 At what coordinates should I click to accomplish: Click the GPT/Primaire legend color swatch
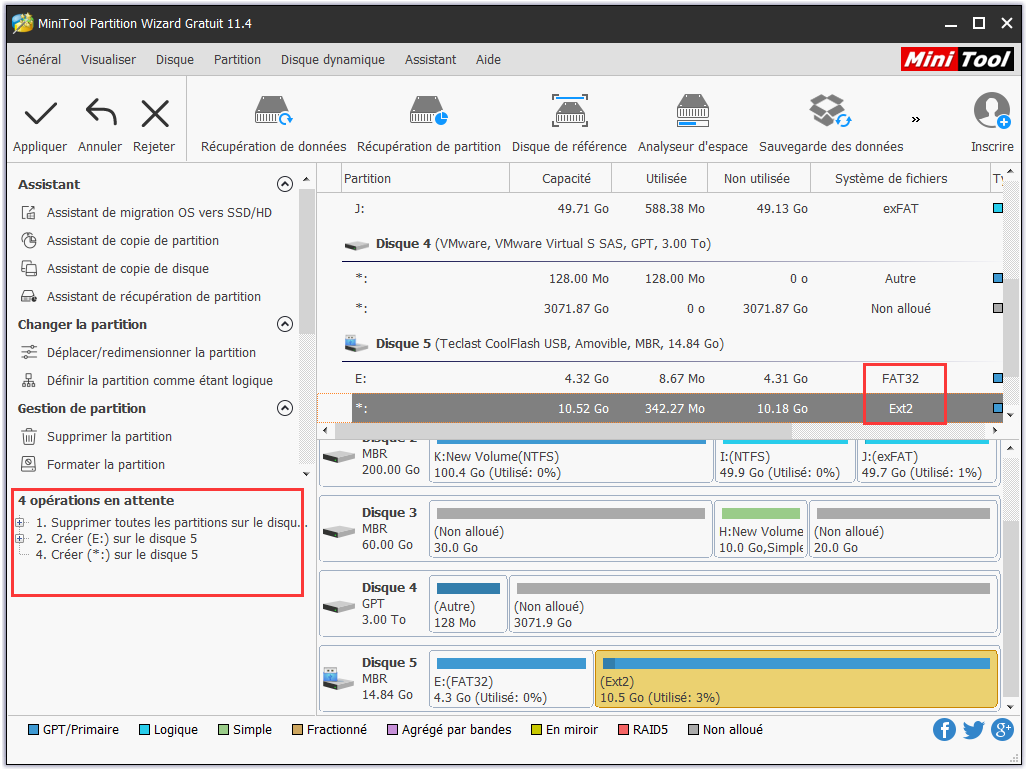[x=33, y=730]
